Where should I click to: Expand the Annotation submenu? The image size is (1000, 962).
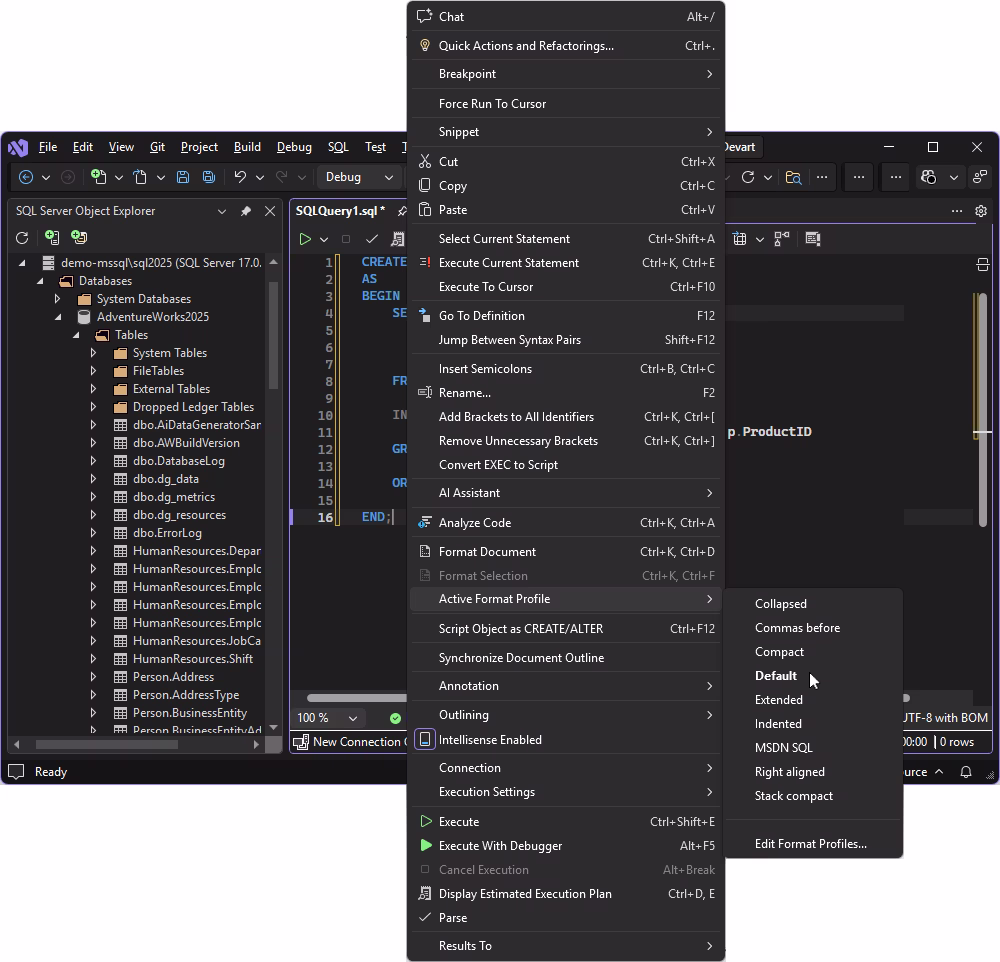click(x=566, y=686)
